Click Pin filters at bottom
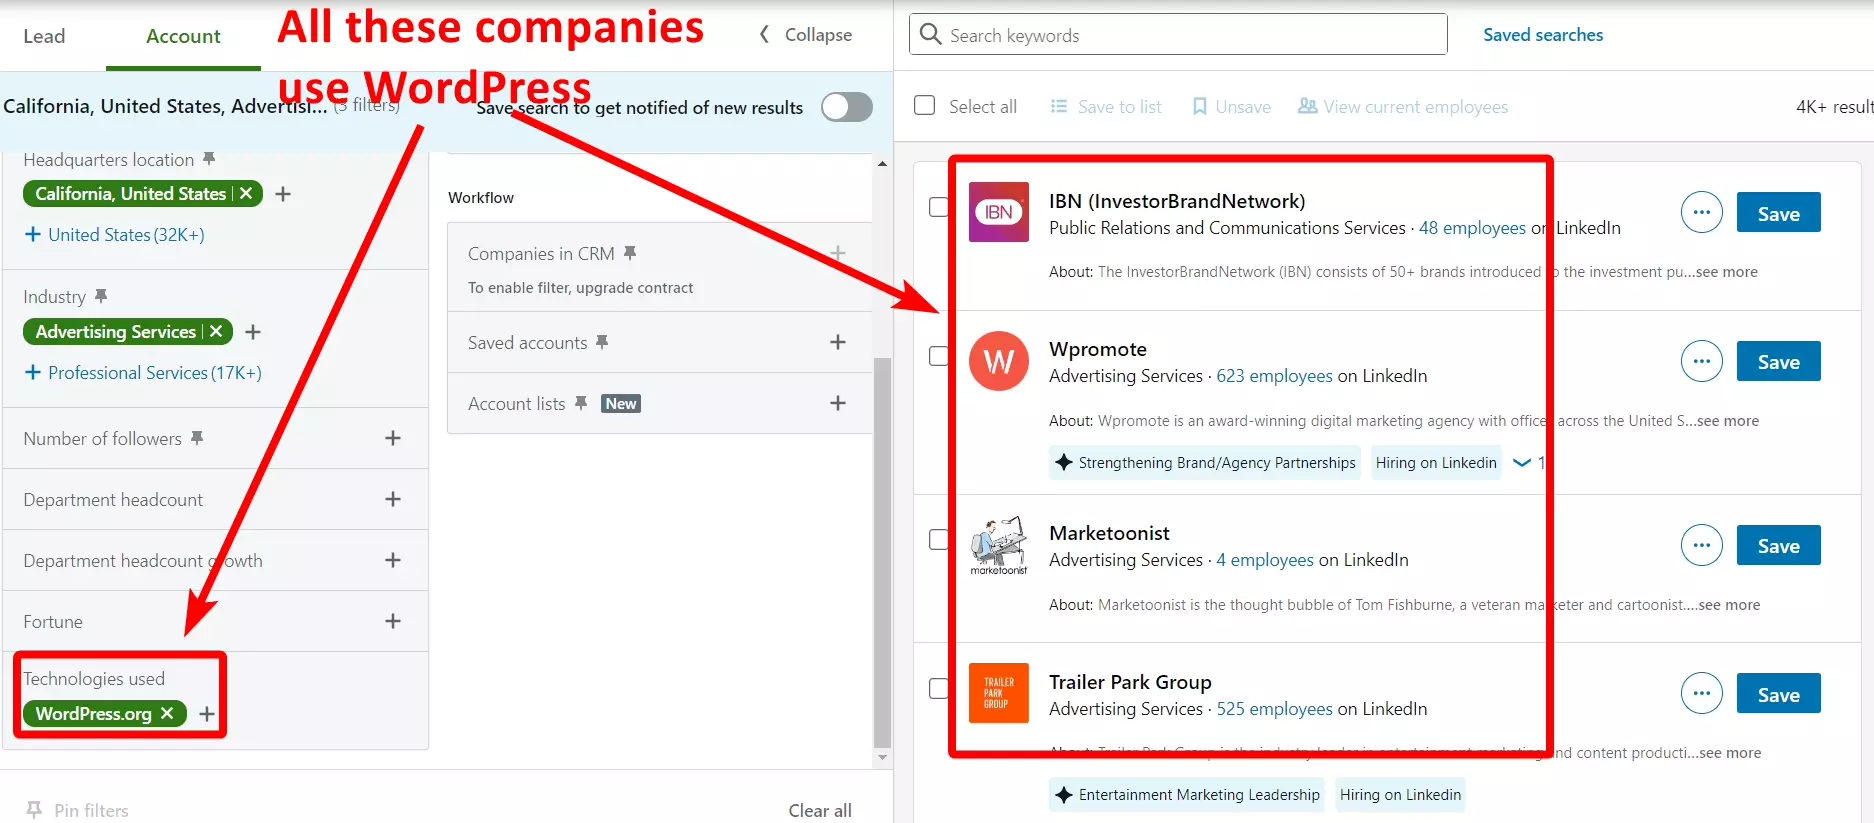 78,810
